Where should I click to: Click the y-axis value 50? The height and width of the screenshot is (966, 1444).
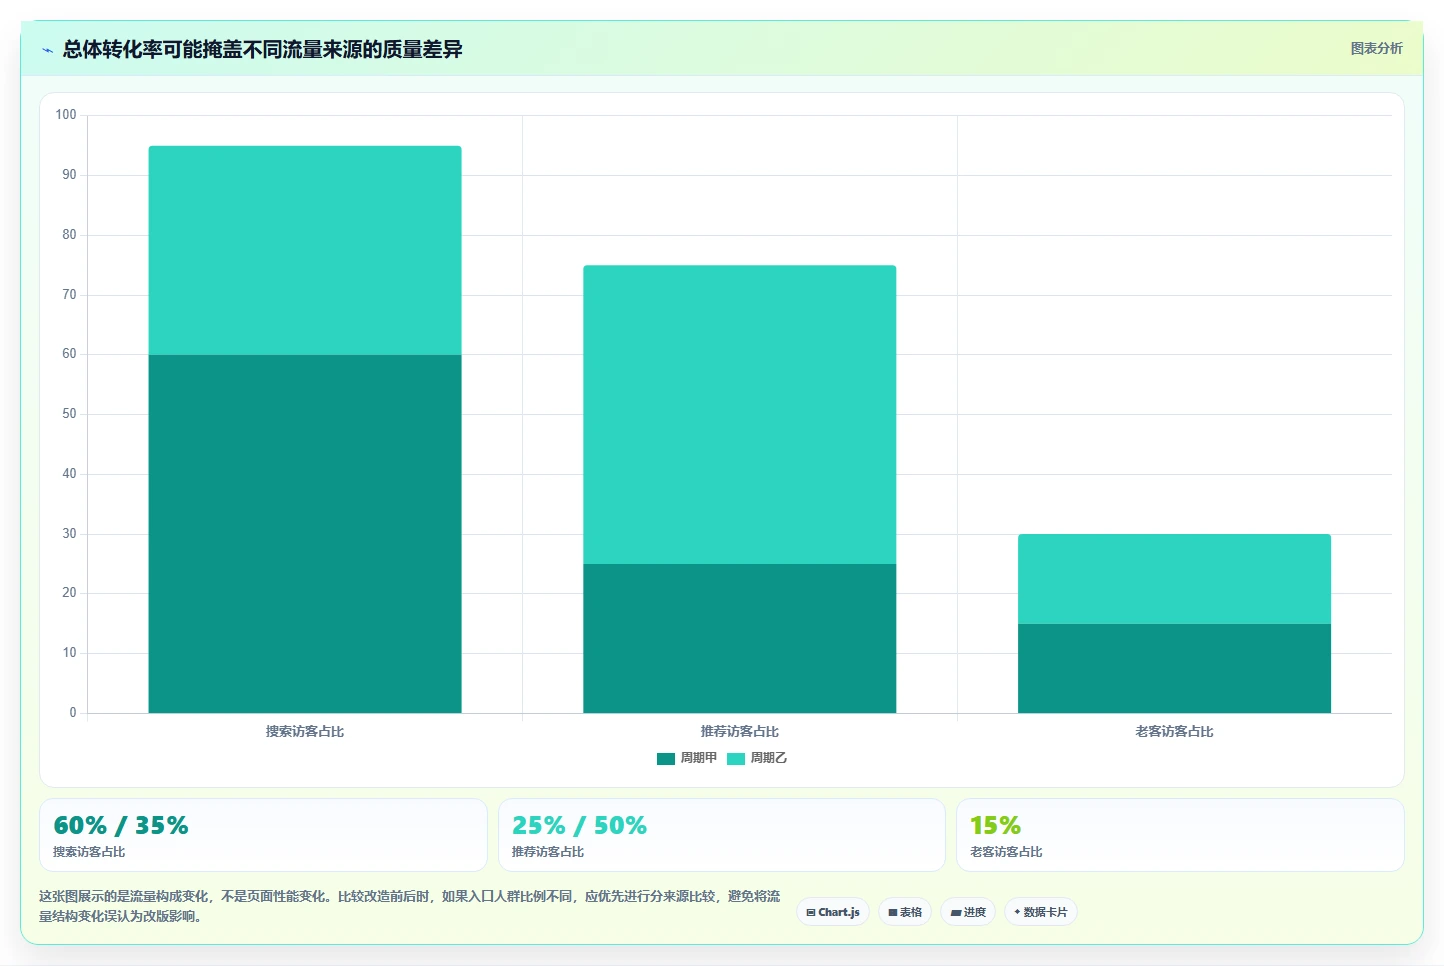tap(69, 414)
